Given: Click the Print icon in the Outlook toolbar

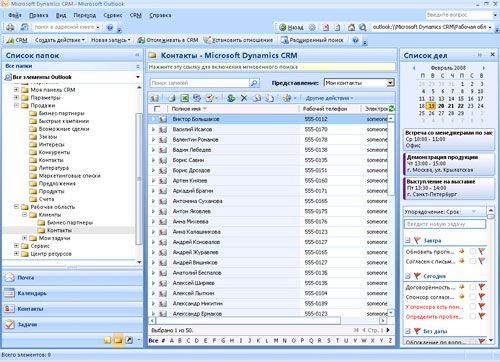Looking at the screenshot, I should (x=10, y=27).
